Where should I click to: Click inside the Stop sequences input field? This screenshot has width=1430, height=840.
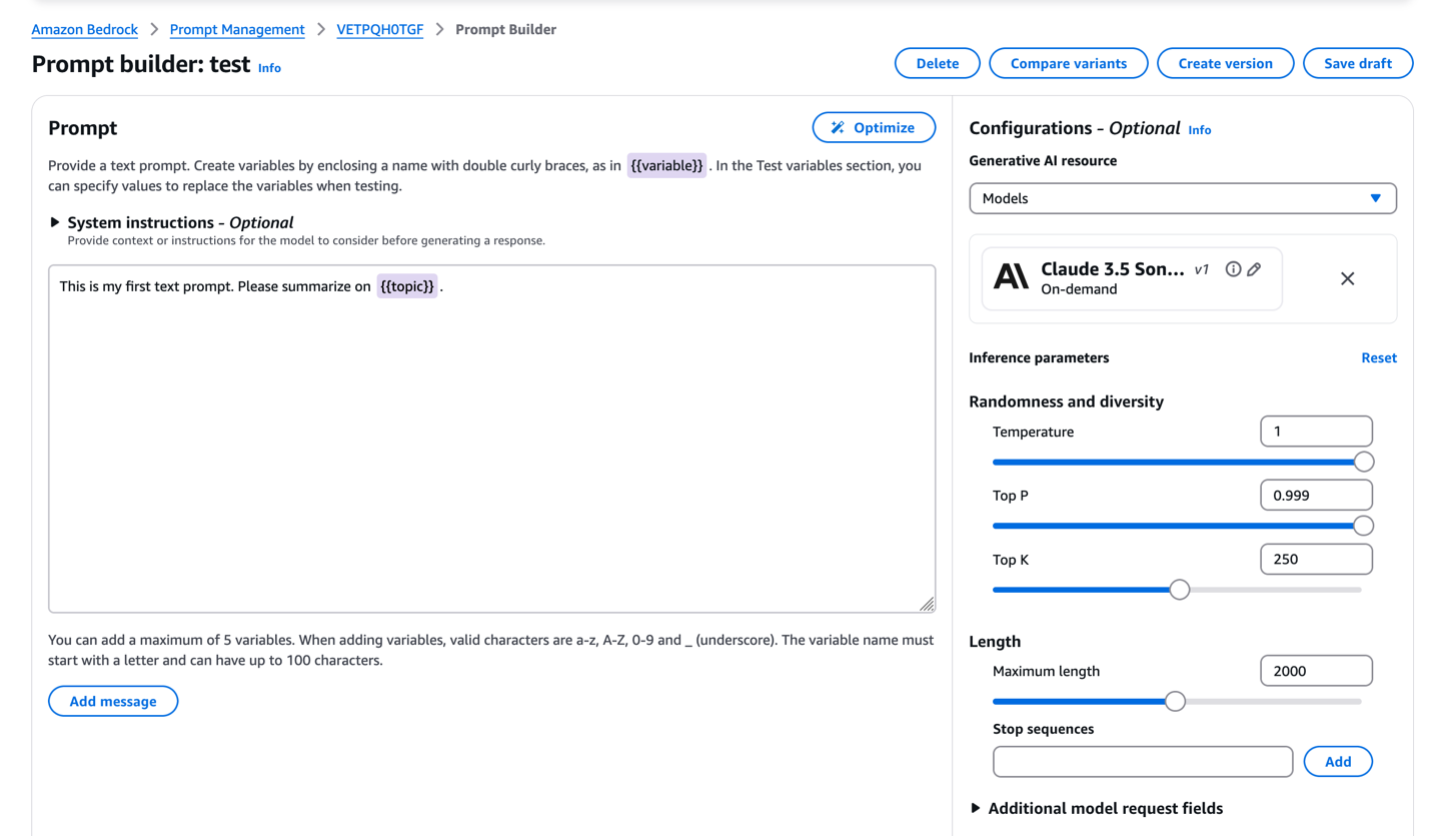[x=1141, y=761]
